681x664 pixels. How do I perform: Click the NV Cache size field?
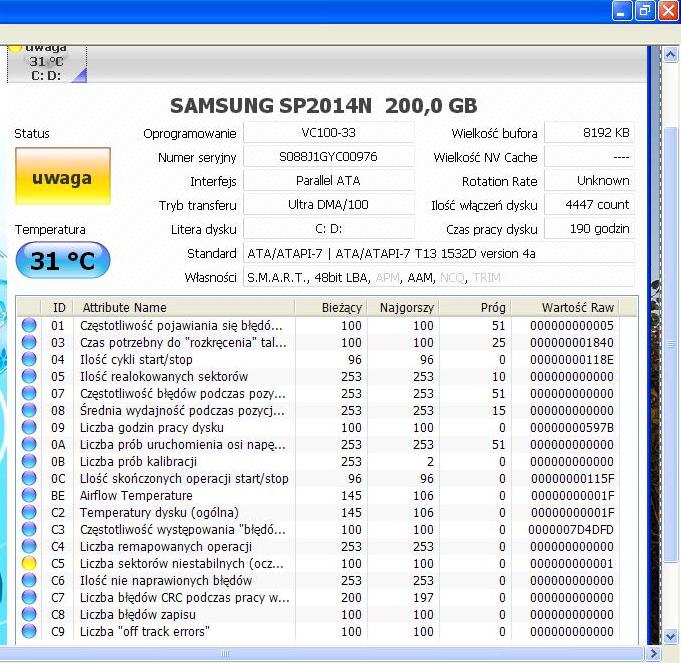pos(589,156)
